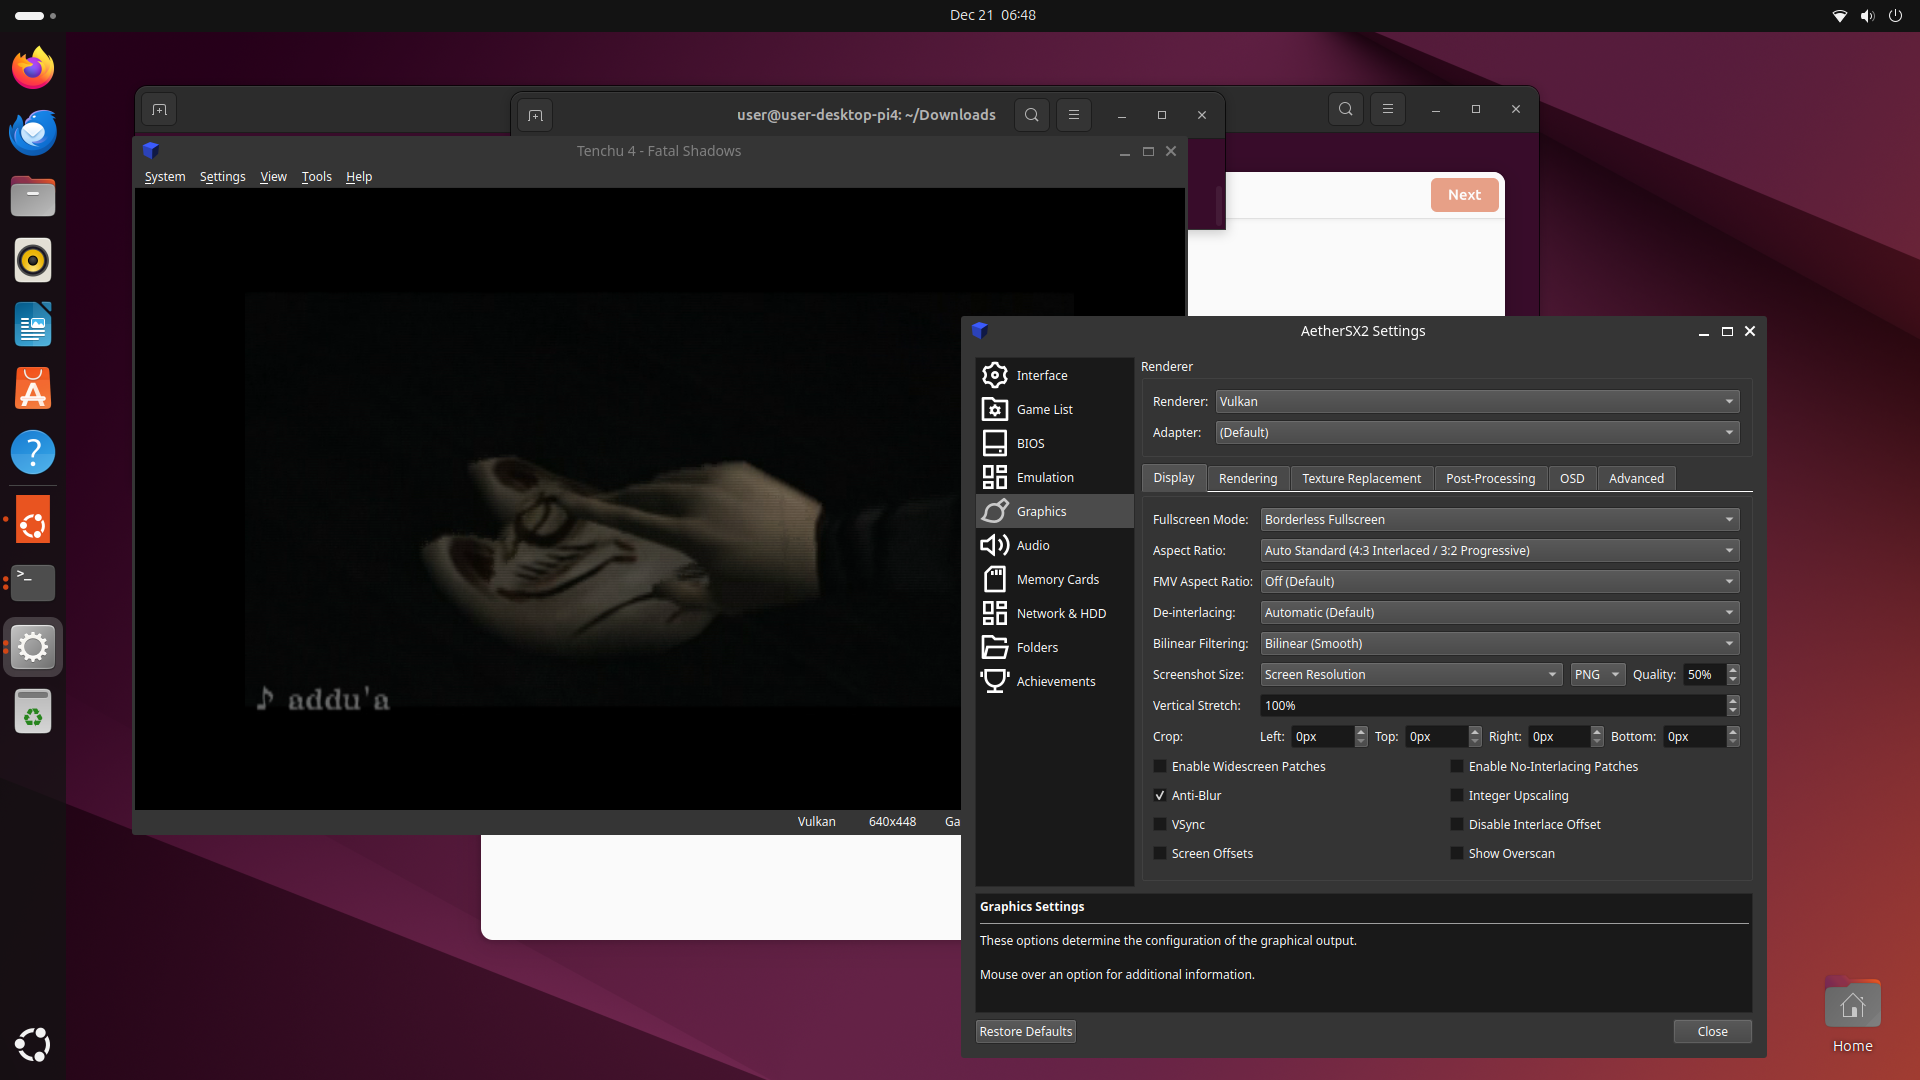Select the Game List settings icon
This screenshot has width=1920, height=1080.
(994, 409)
